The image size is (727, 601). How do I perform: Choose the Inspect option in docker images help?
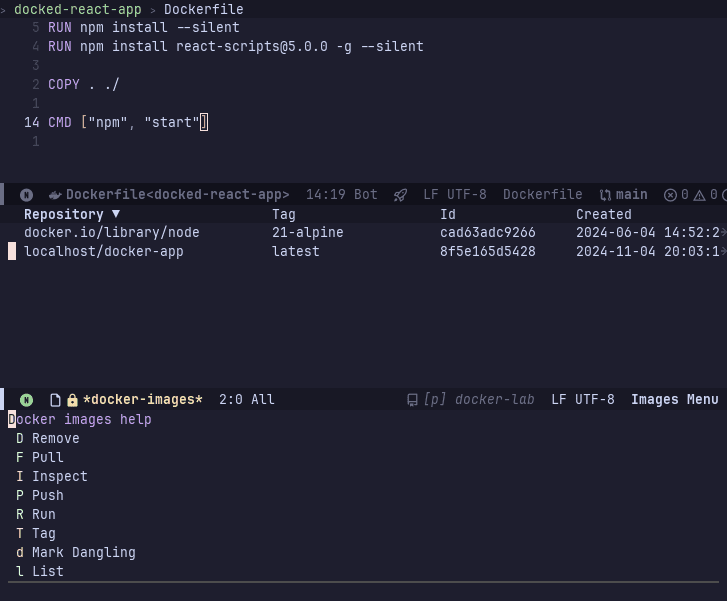tap(59, 476)
